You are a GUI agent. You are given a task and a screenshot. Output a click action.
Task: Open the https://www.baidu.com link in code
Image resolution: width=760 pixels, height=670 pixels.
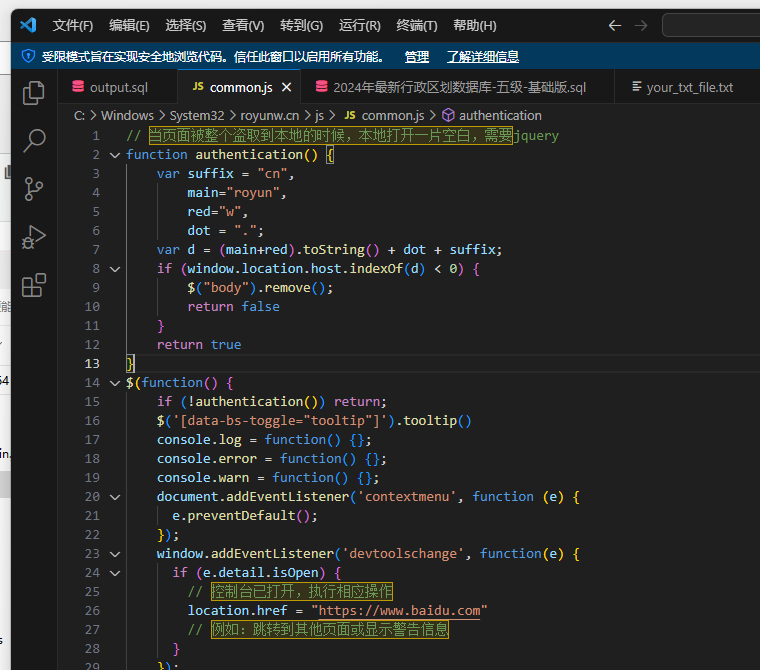point(399,611)
